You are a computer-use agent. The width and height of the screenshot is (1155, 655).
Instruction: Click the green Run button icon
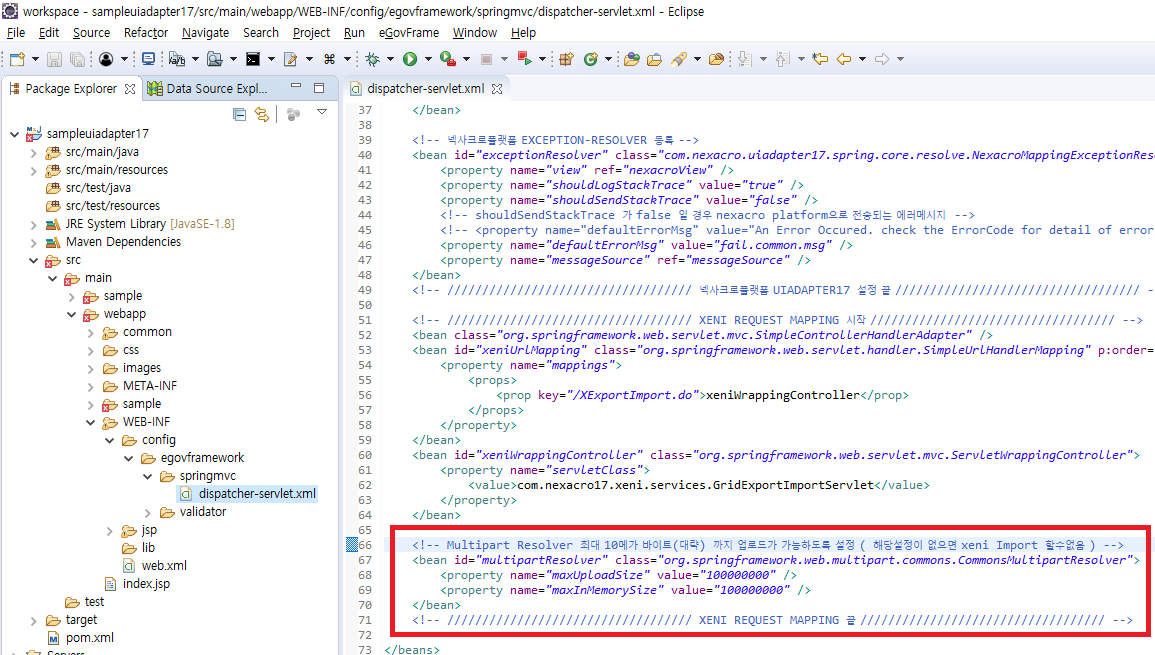coord(409,60)
